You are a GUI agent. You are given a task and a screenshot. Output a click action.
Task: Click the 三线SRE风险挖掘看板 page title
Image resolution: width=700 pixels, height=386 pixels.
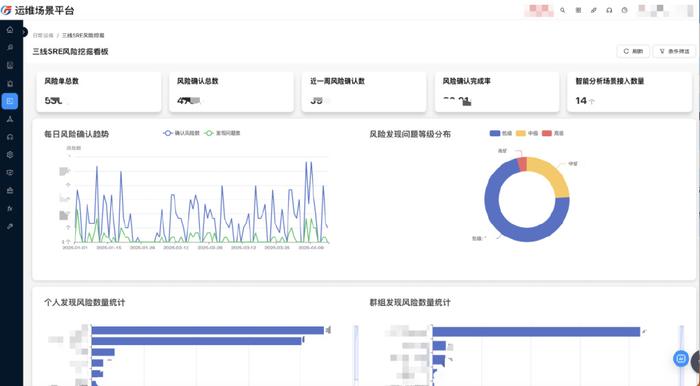click(71, 52)
